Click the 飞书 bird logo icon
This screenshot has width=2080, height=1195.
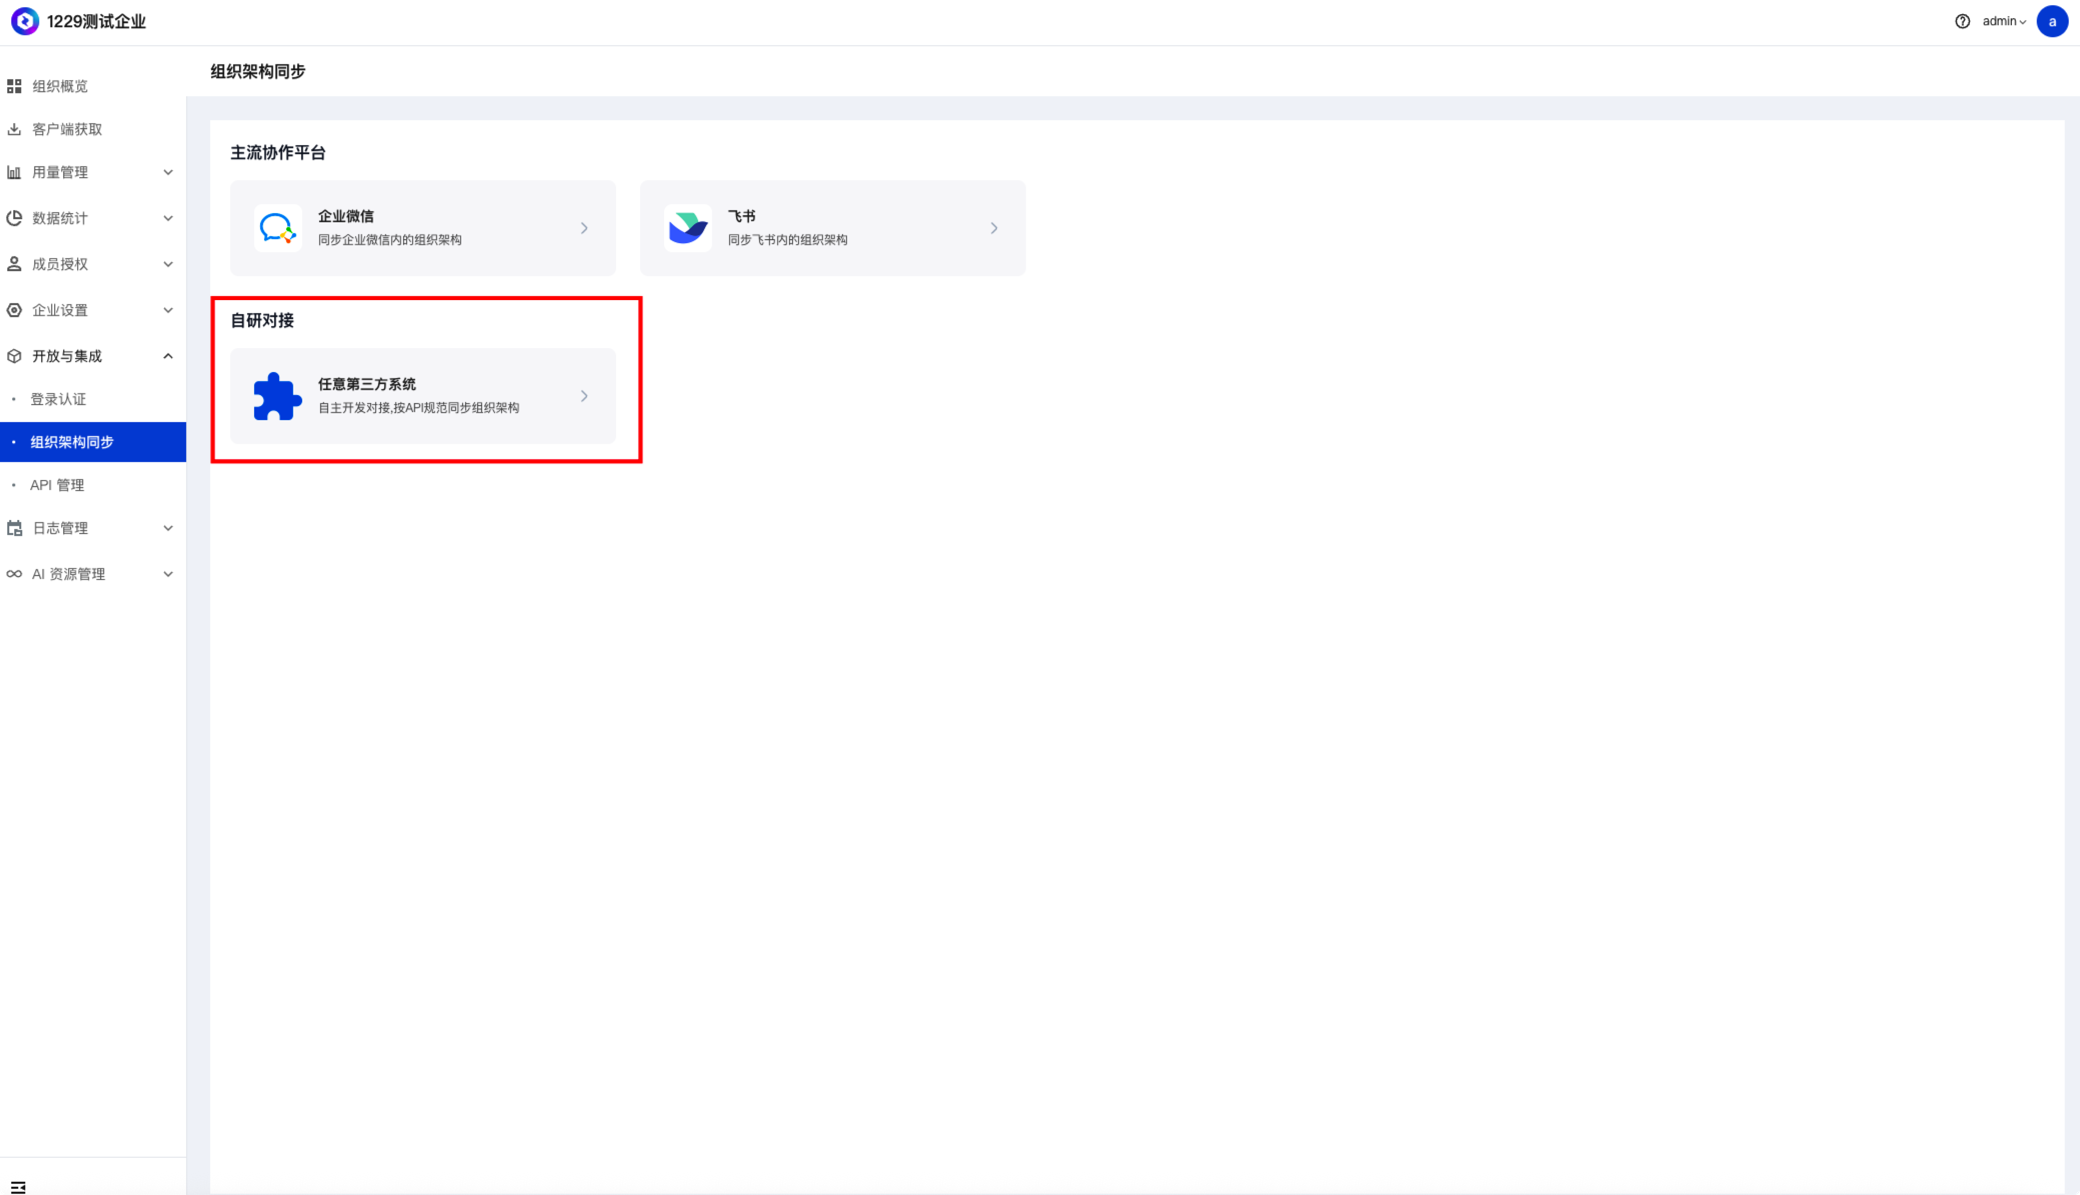tap(687, 228)
